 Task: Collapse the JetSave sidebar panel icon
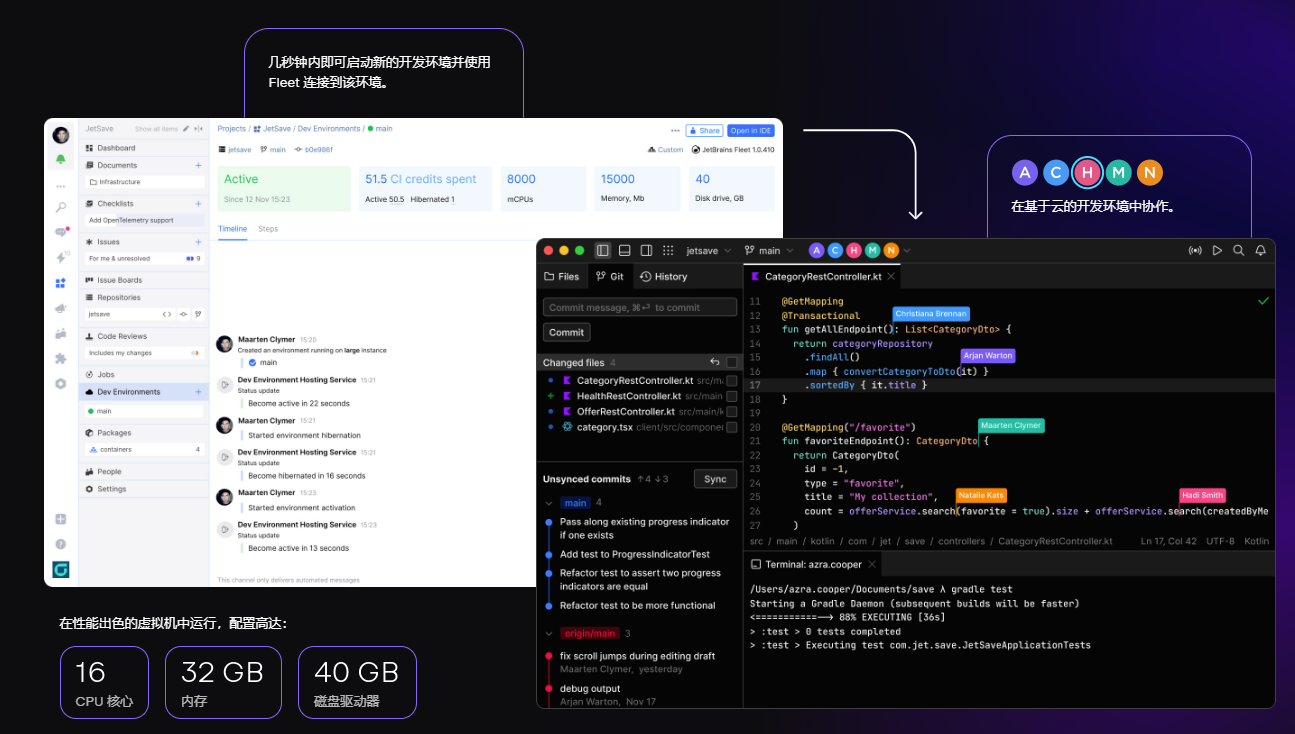click(x=198, y=129)
